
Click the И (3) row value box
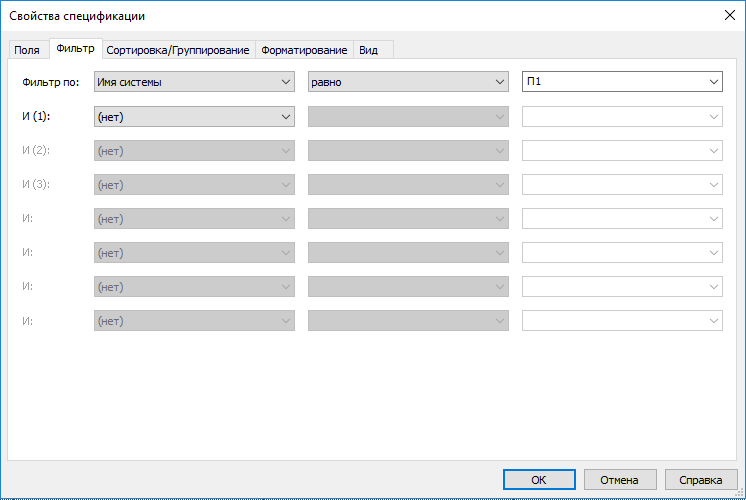622,185
